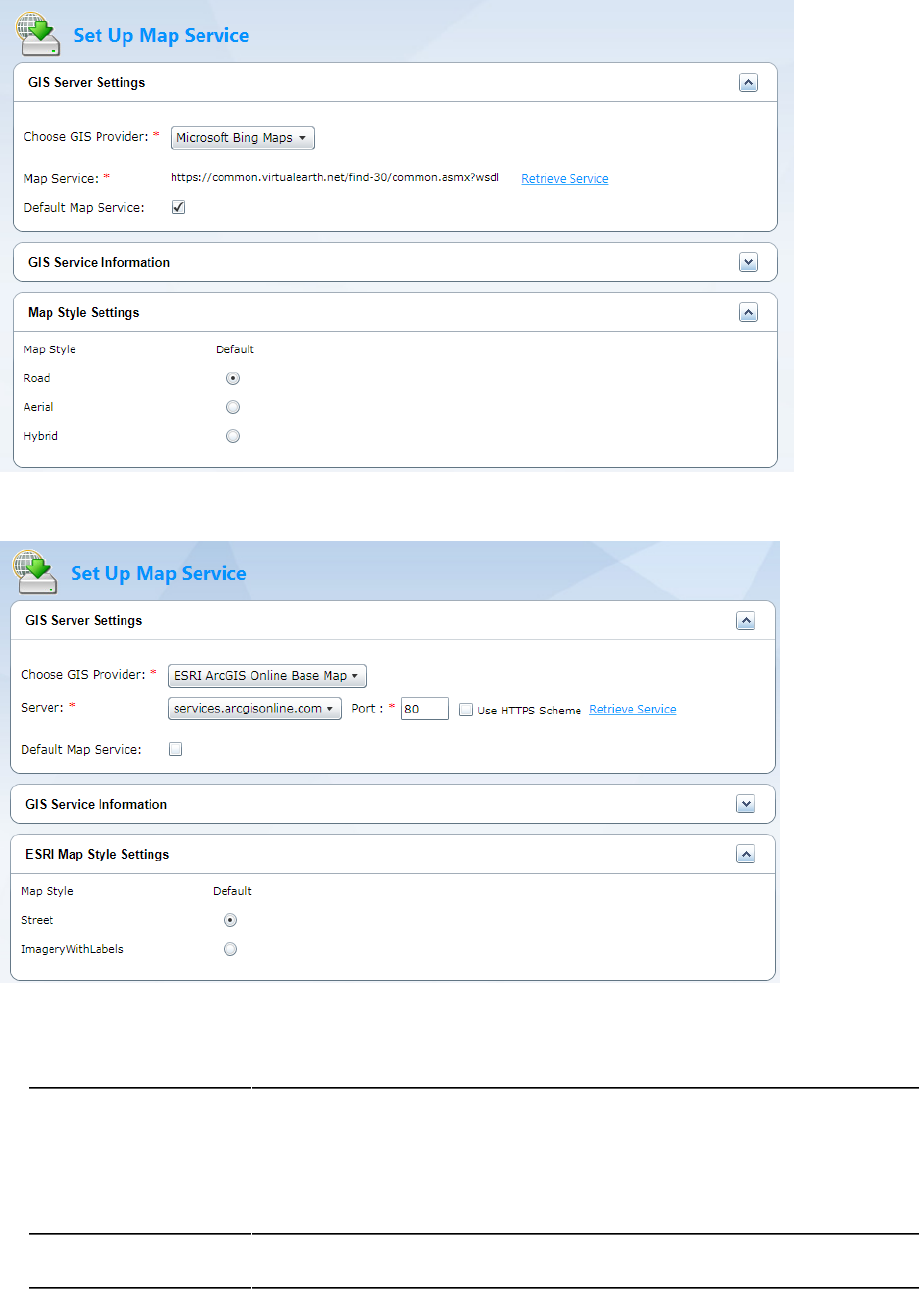Uncheck the checked Default Map Service checkbox
919x1289 pixels.
pos(178,208)
